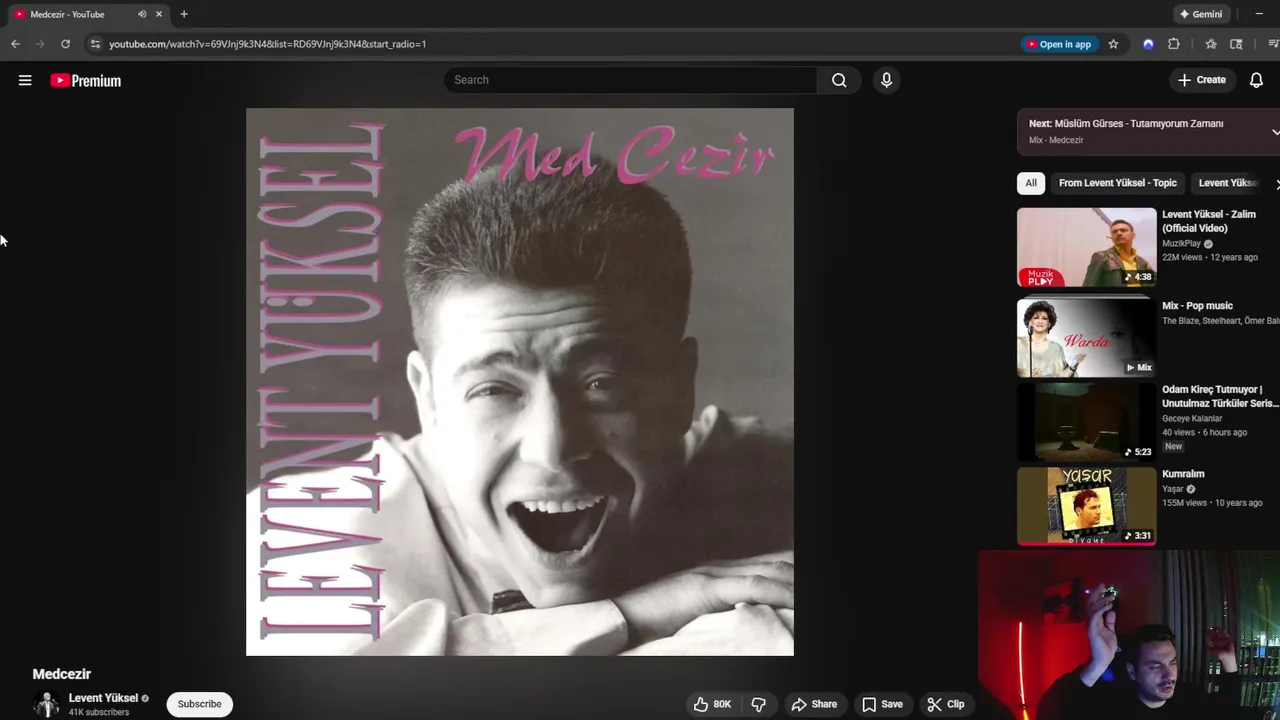
Task: Open Gemini in Chrome
Action: (1200, 14)
